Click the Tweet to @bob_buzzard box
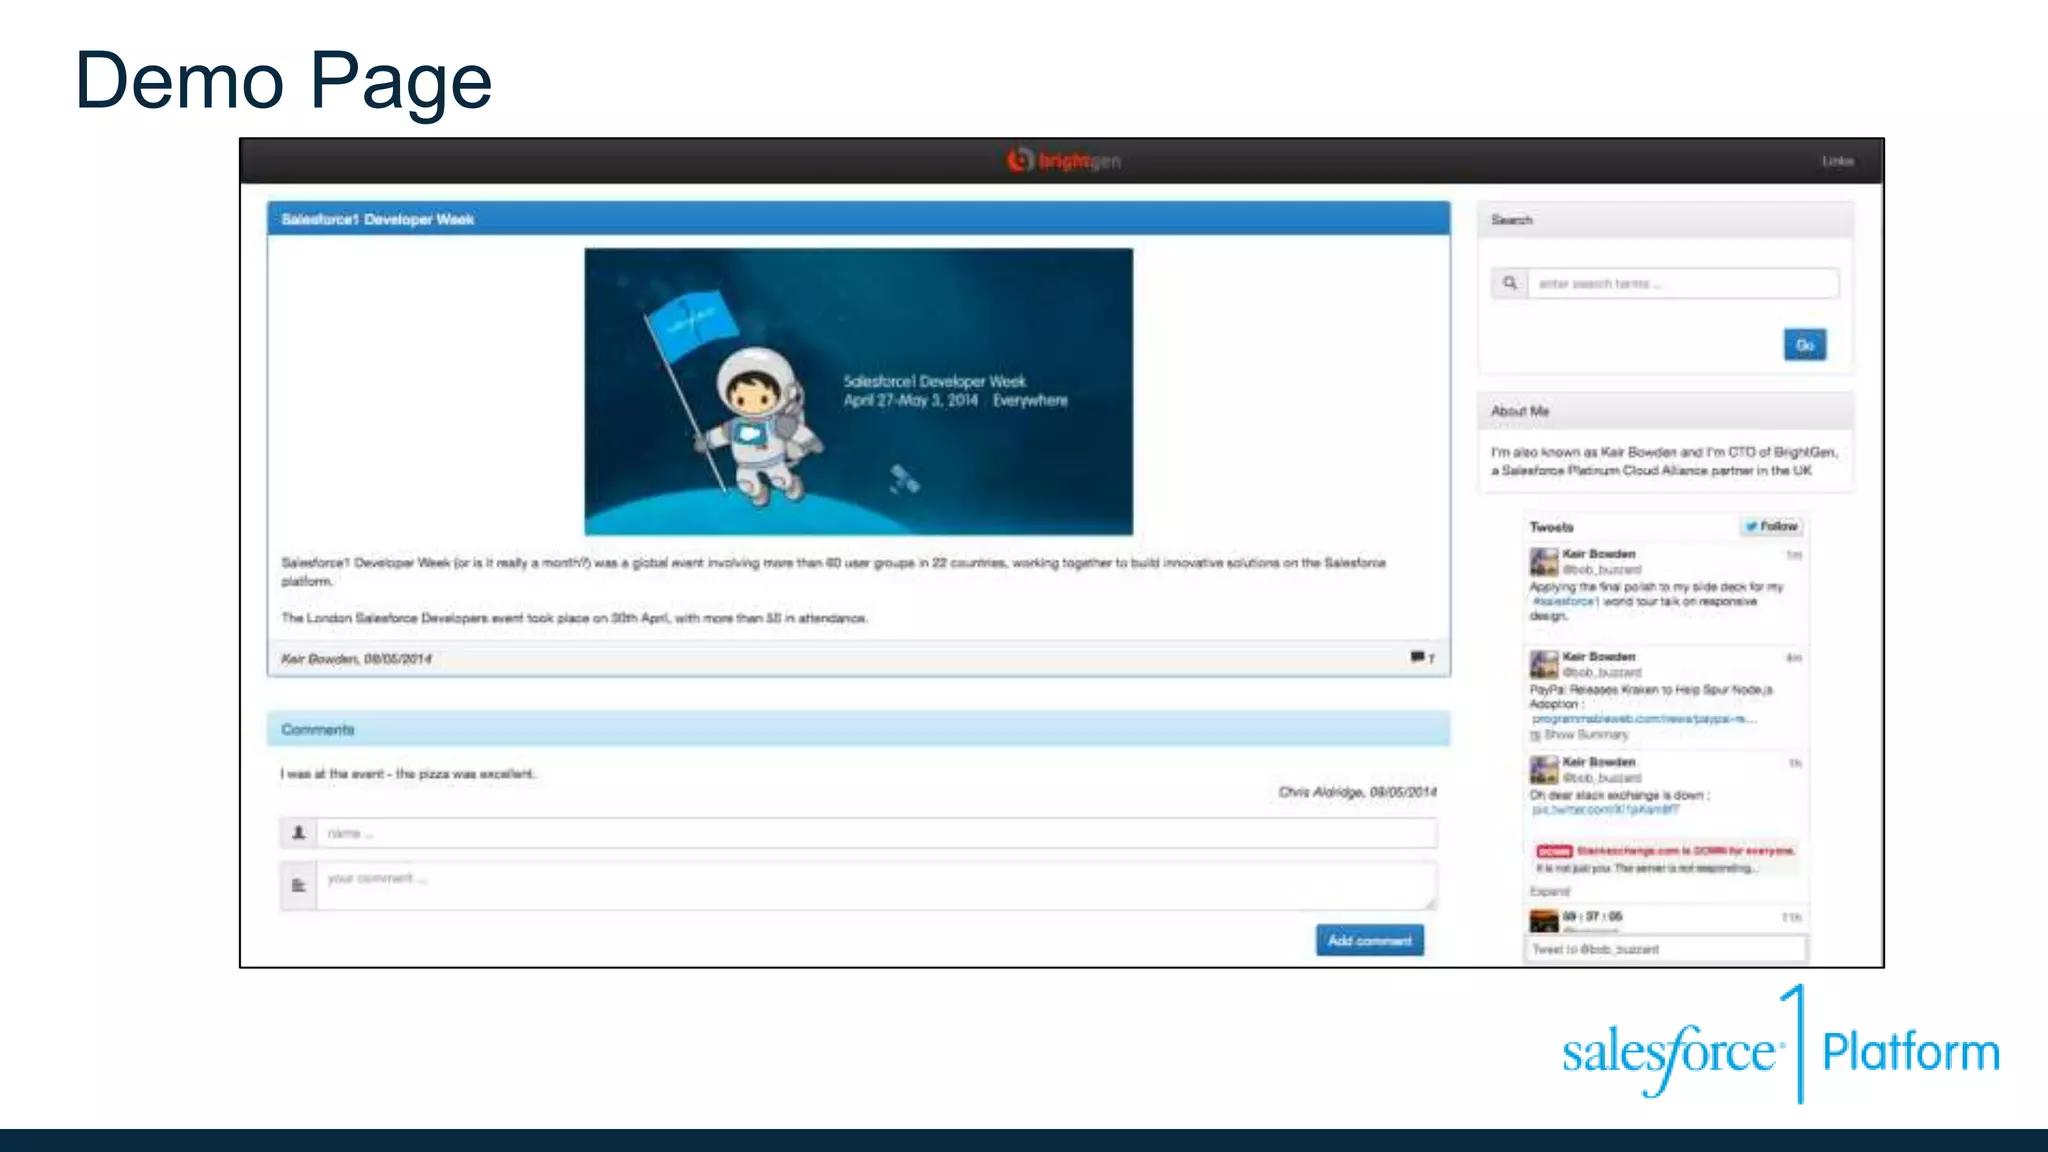 tap(1666, 949)
